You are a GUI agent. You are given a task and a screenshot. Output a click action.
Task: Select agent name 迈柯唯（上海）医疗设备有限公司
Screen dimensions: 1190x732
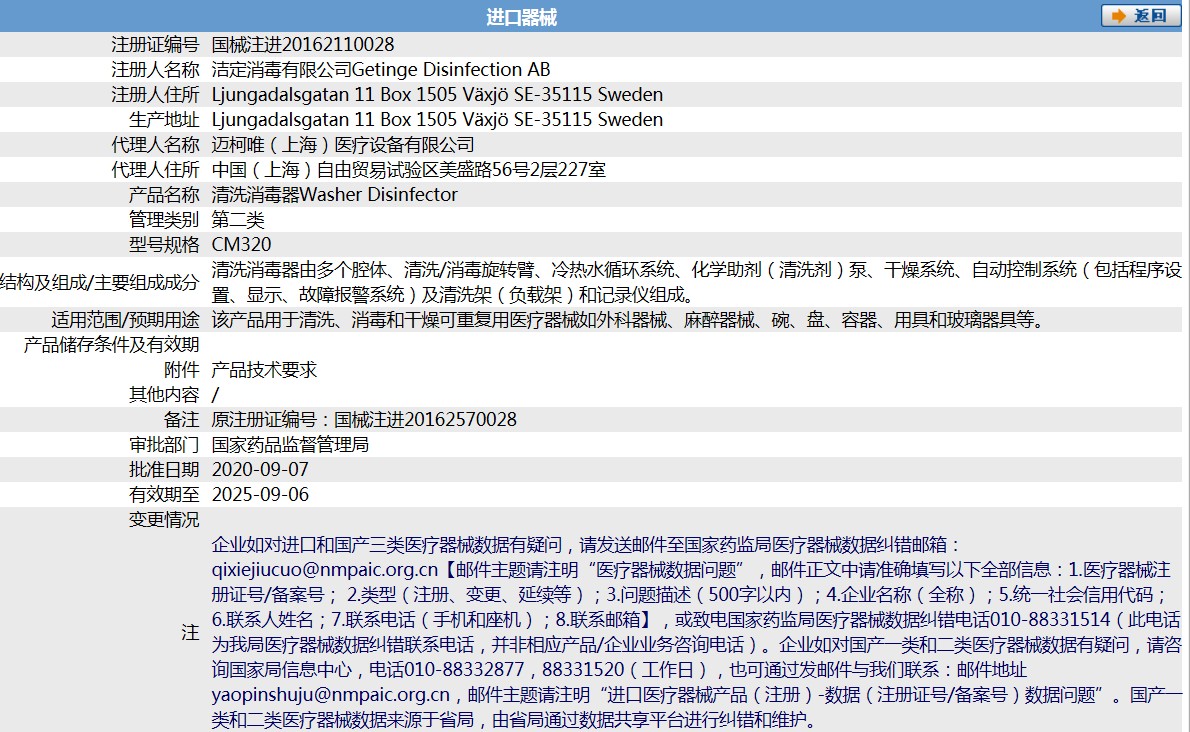tap(343, 145)
